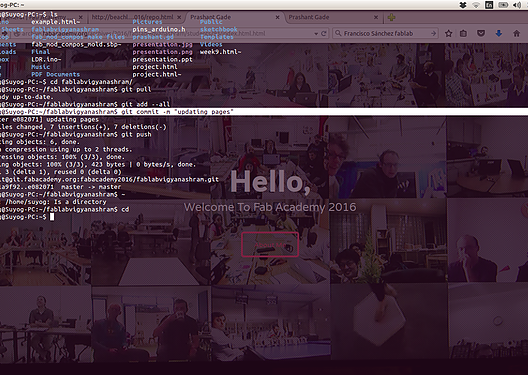
Task: Open the battery status indicator
Action: point(503,5)
